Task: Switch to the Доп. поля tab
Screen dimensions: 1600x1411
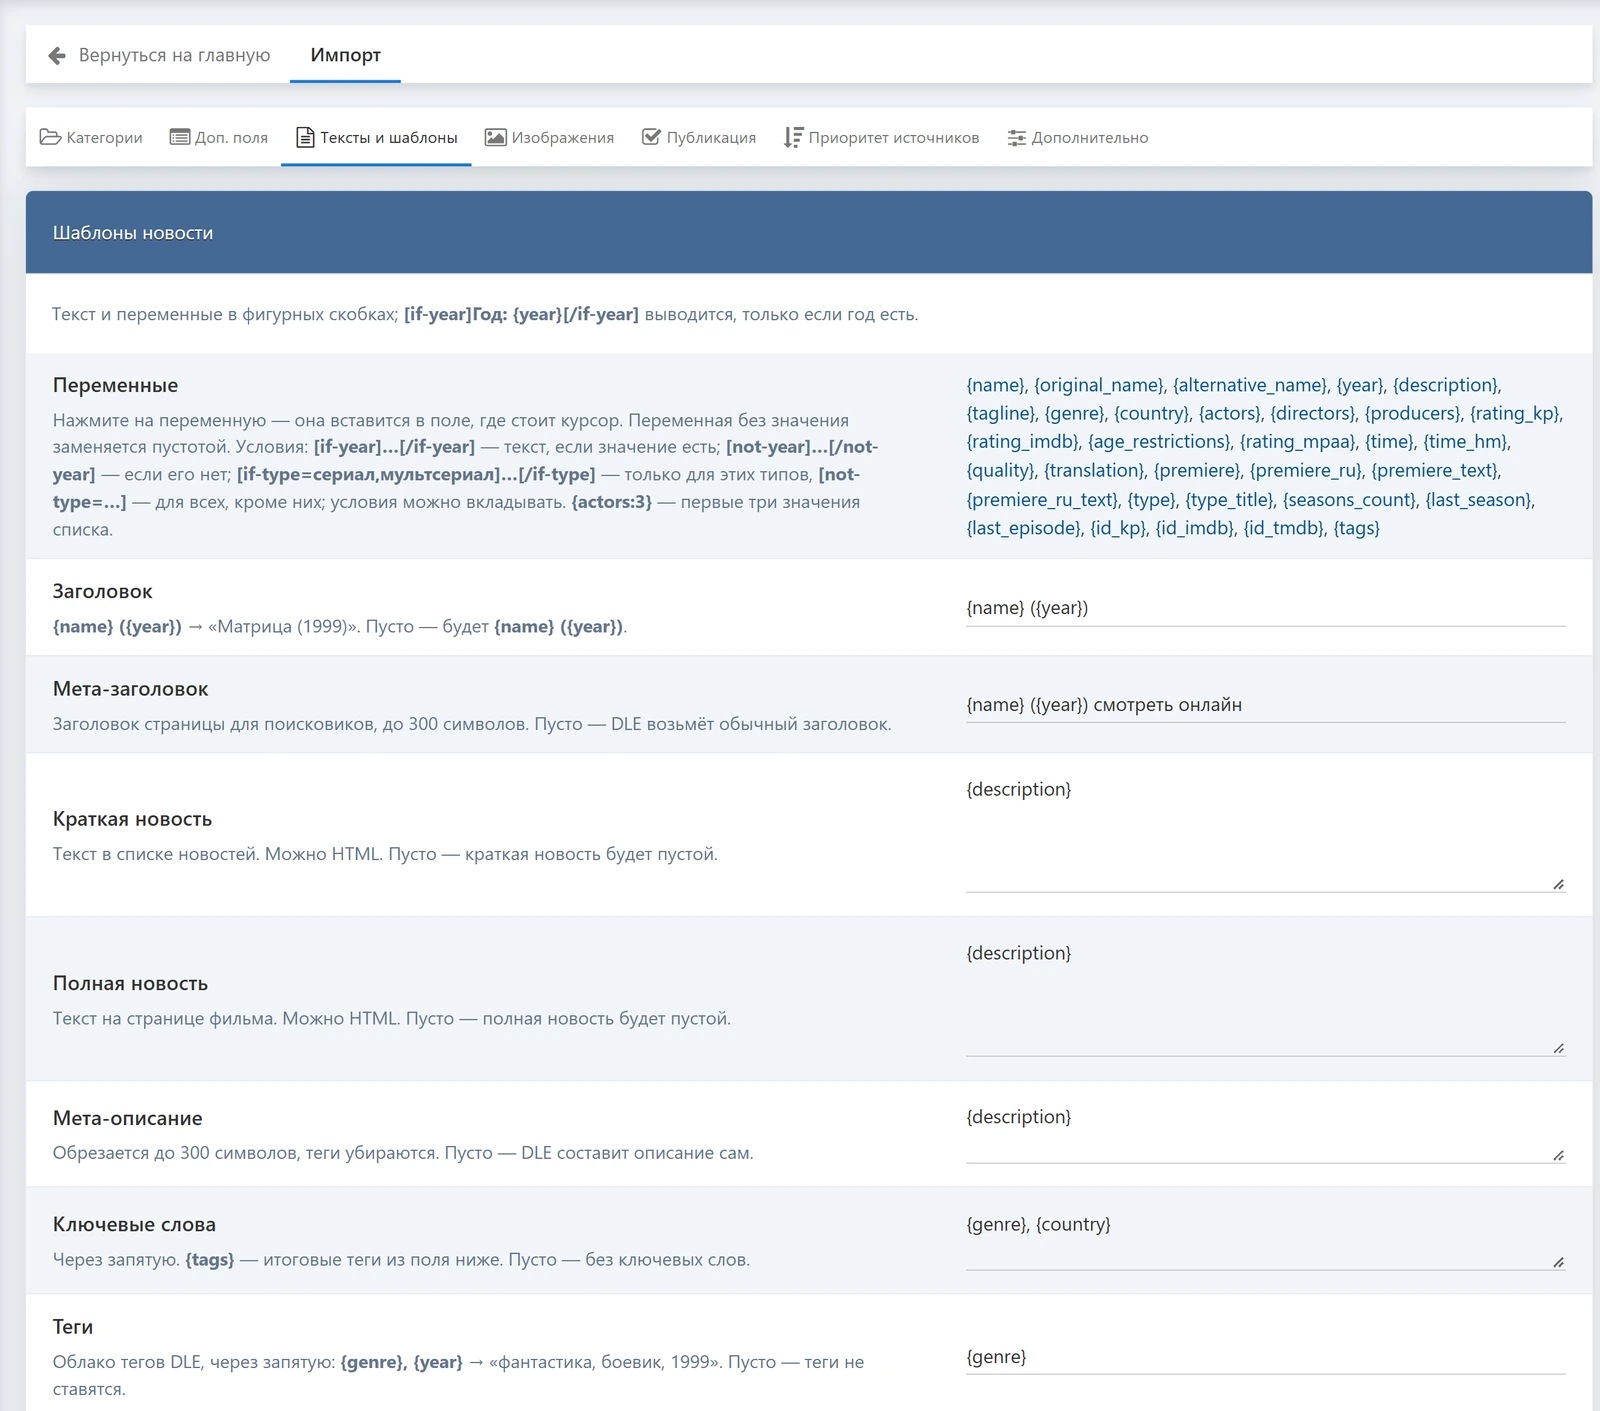Action: coord(219,137)
